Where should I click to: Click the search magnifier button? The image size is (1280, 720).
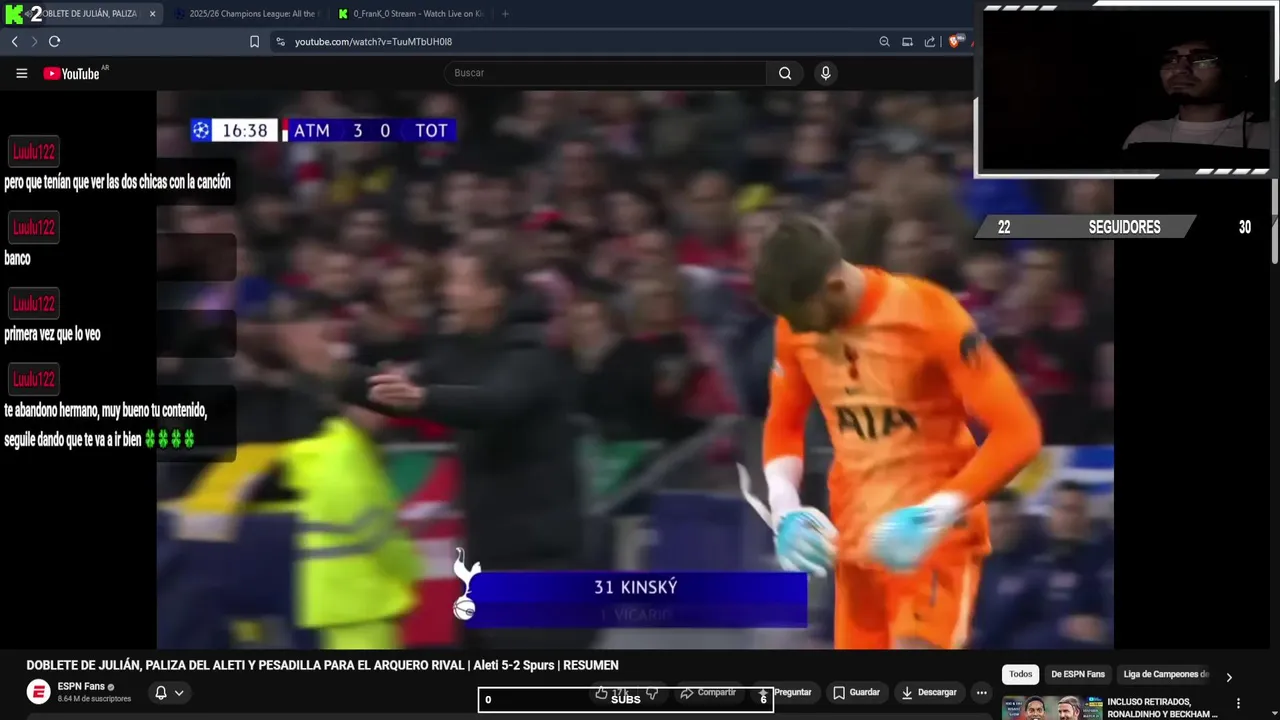(x=785, y=73)
